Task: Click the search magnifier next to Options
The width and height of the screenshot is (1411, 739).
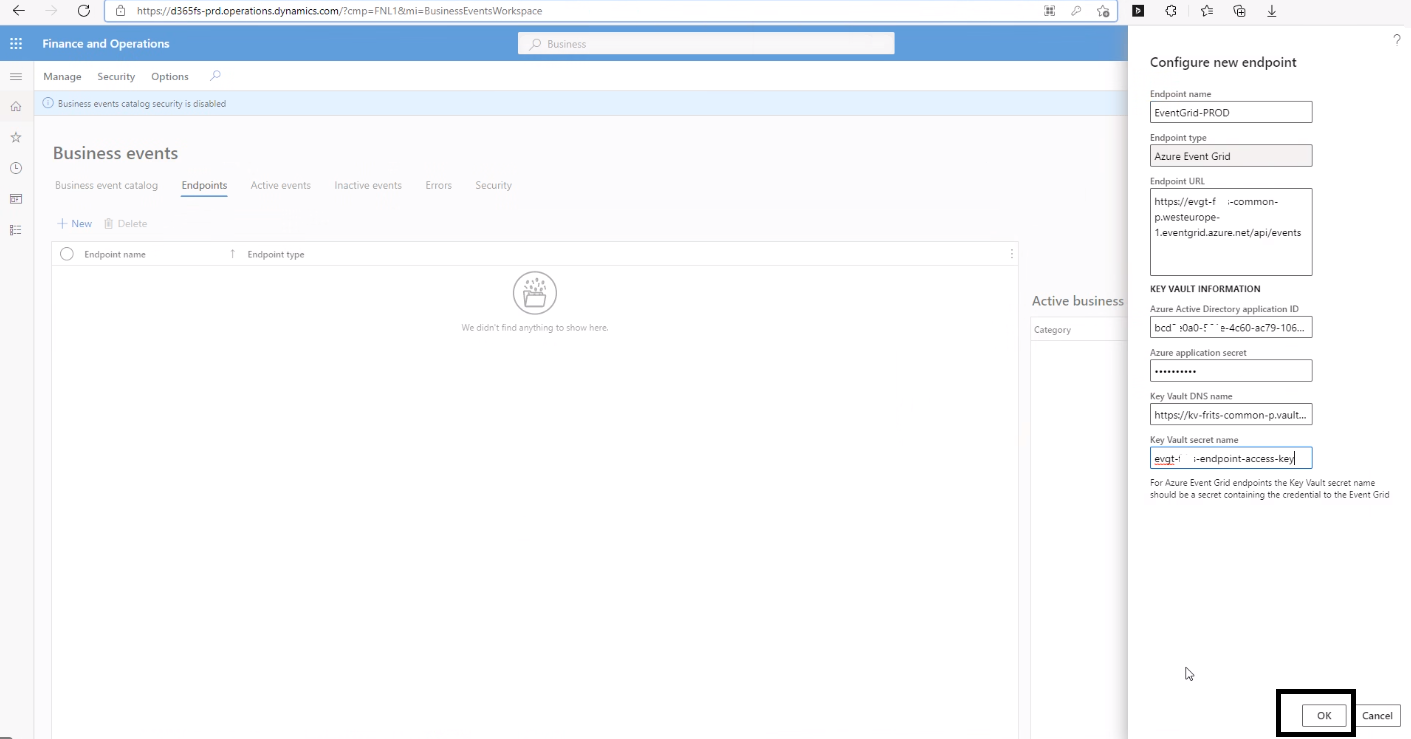Action: coord(214,76)
